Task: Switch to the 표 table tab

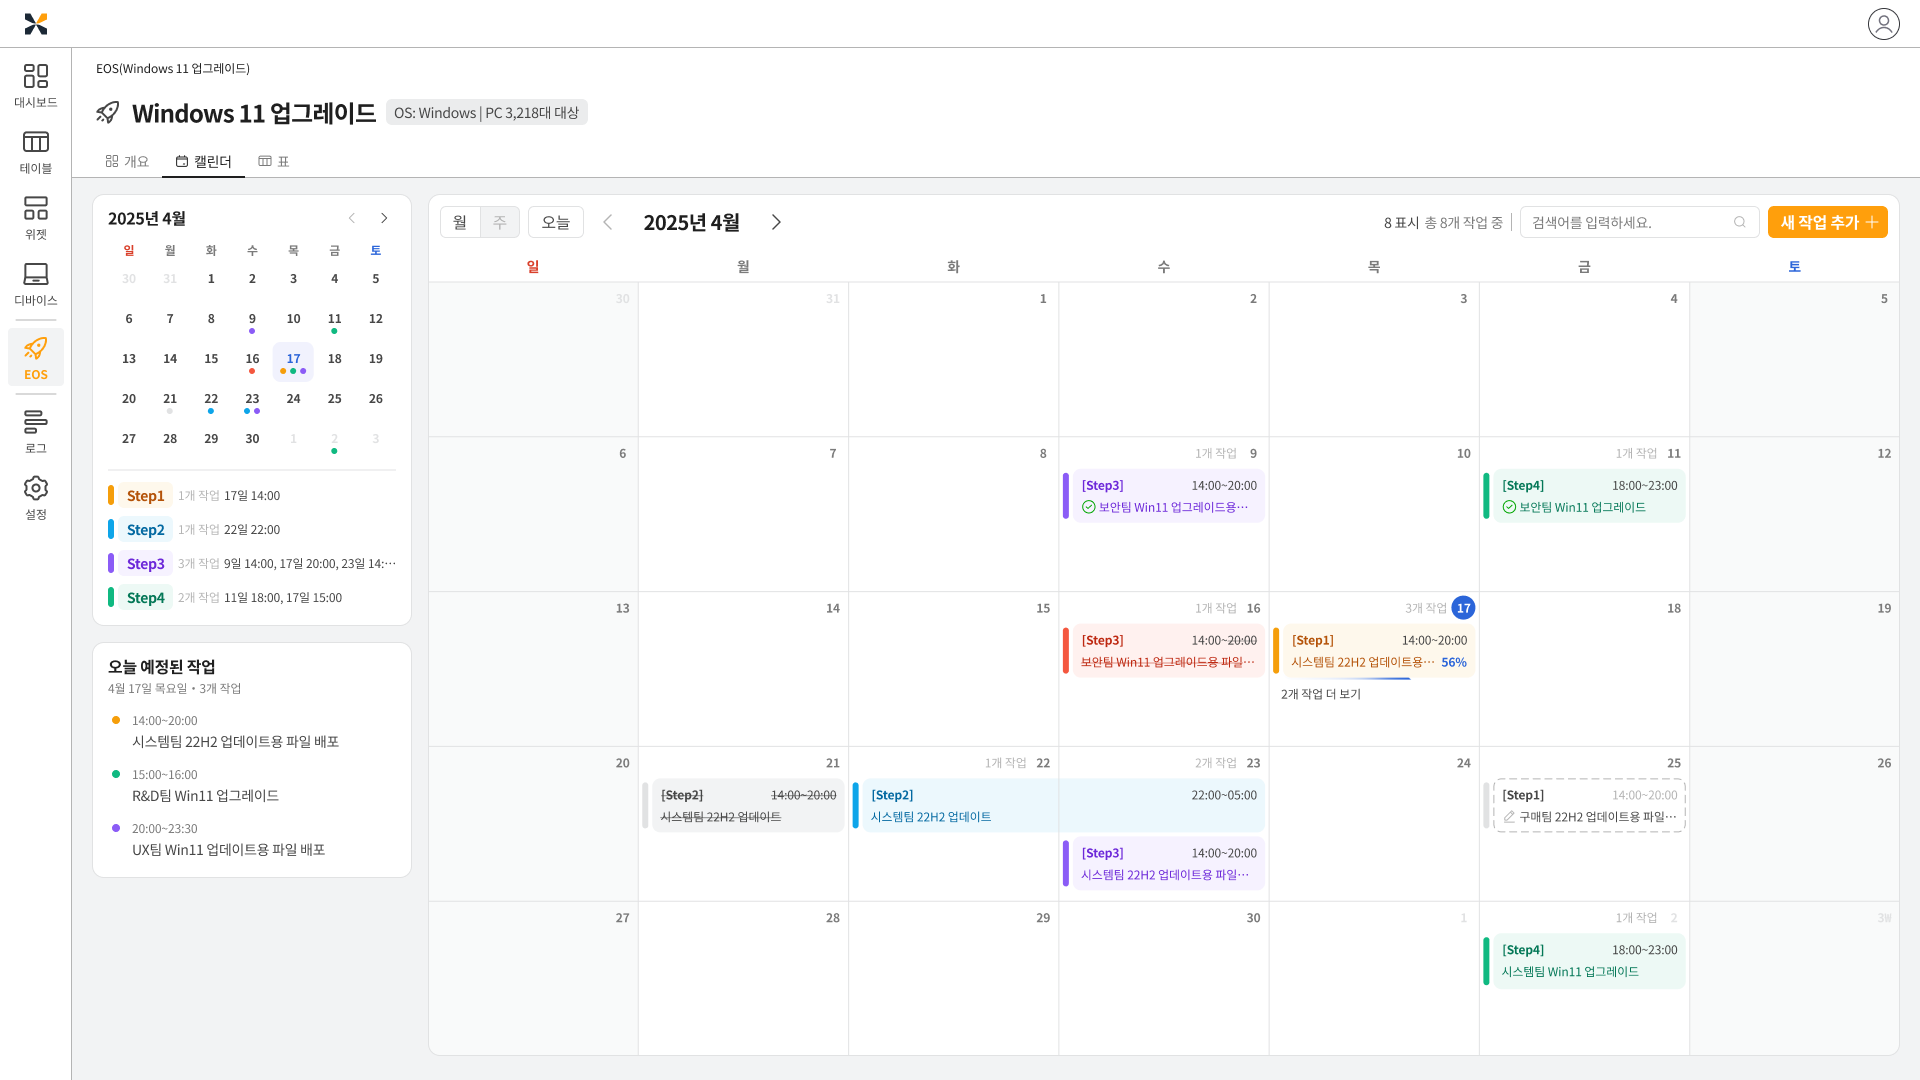Action: 274,161
